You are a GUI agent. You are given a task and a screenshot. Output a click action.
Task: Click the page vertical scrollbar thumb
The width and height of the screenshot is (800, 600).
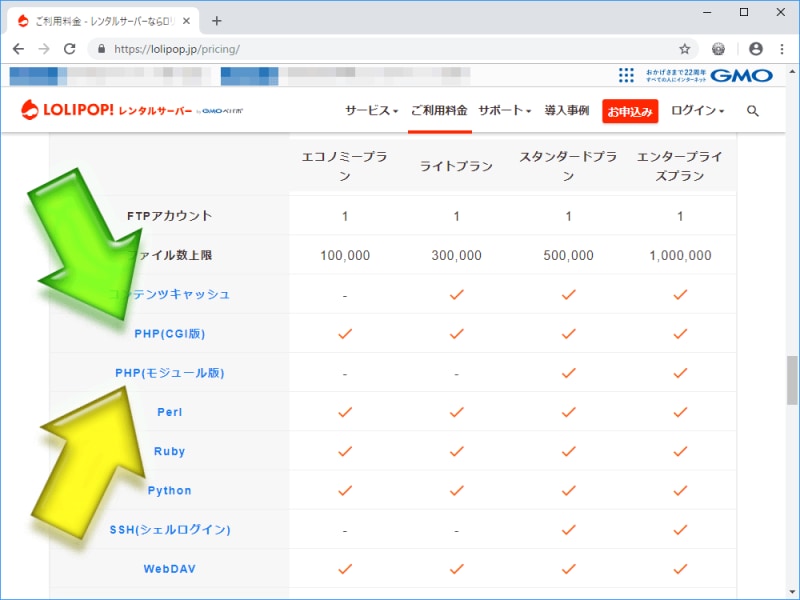pos(792,381)
